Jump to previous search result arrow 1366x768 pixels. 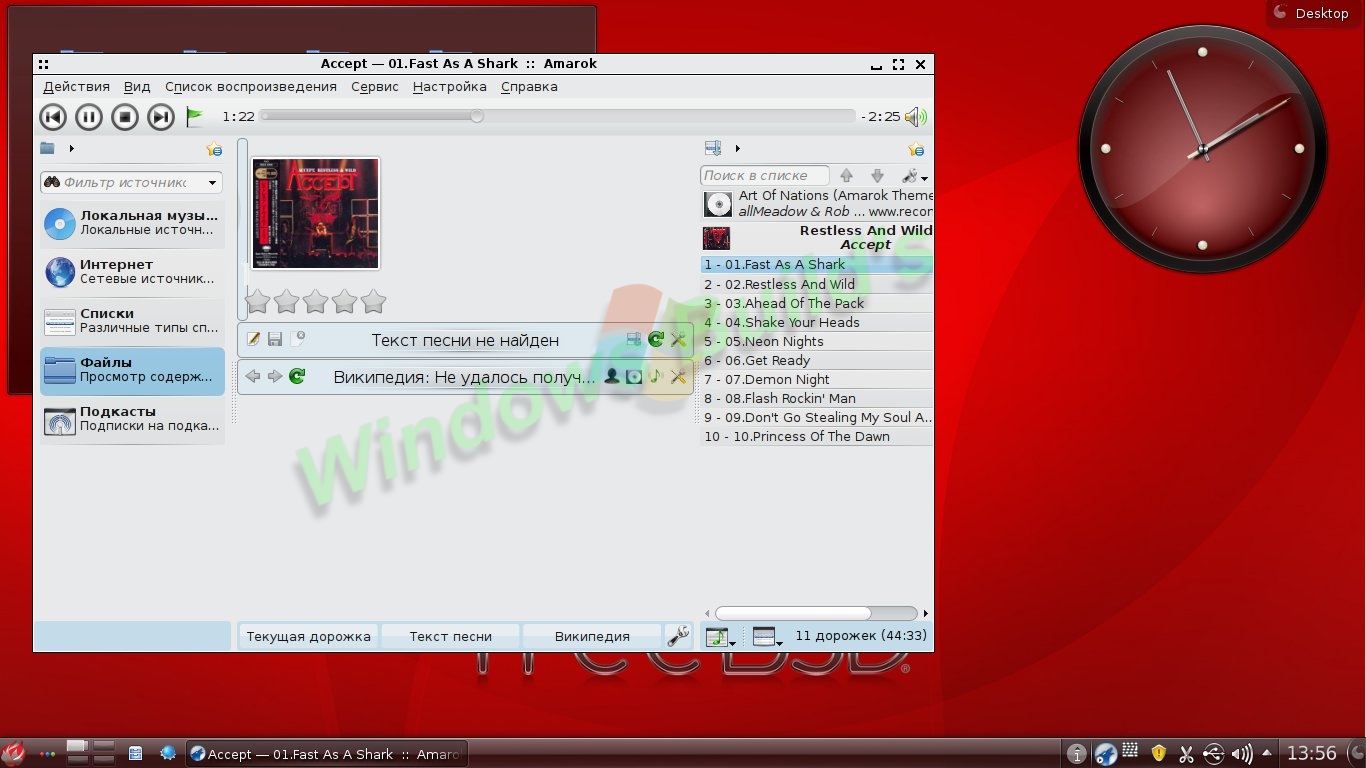(x=846, y=176)
